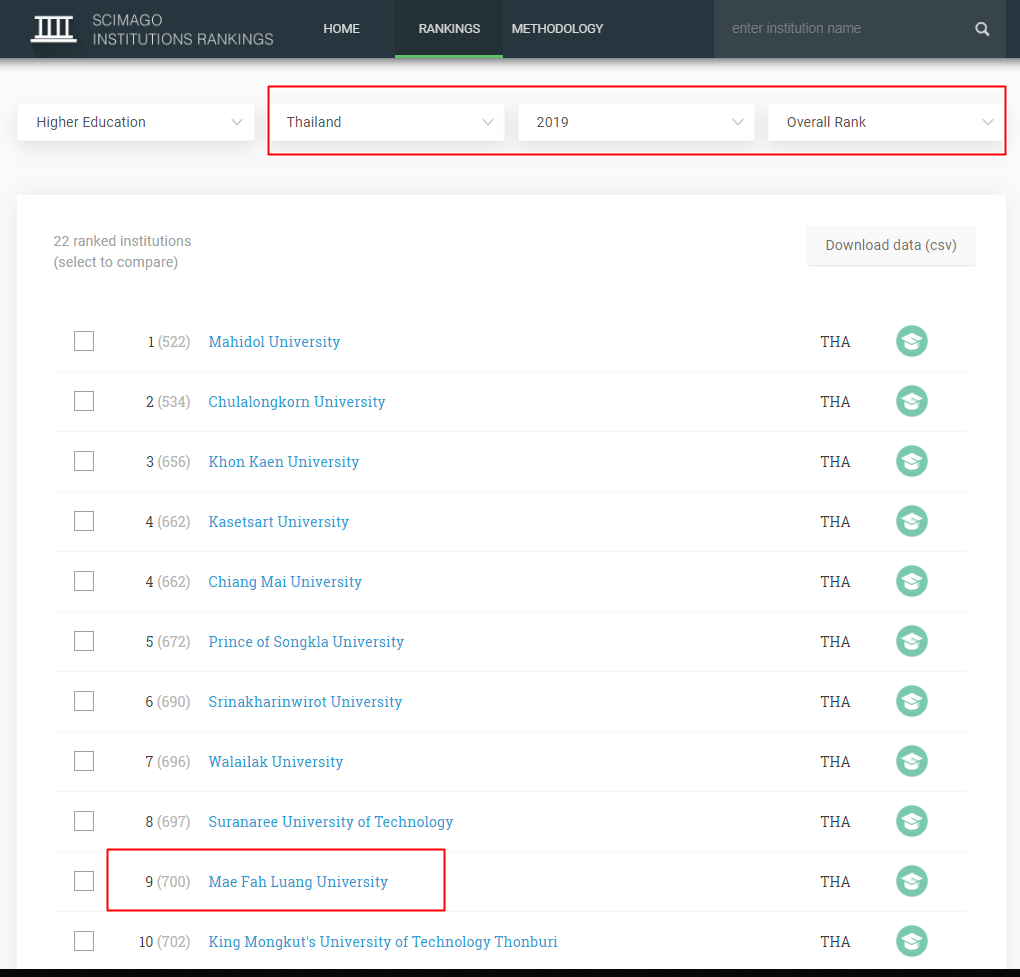The height and width of the screenshot is (977, 1020).
Task: Click the THA code in Walailak University row
Action: point(835,762)
